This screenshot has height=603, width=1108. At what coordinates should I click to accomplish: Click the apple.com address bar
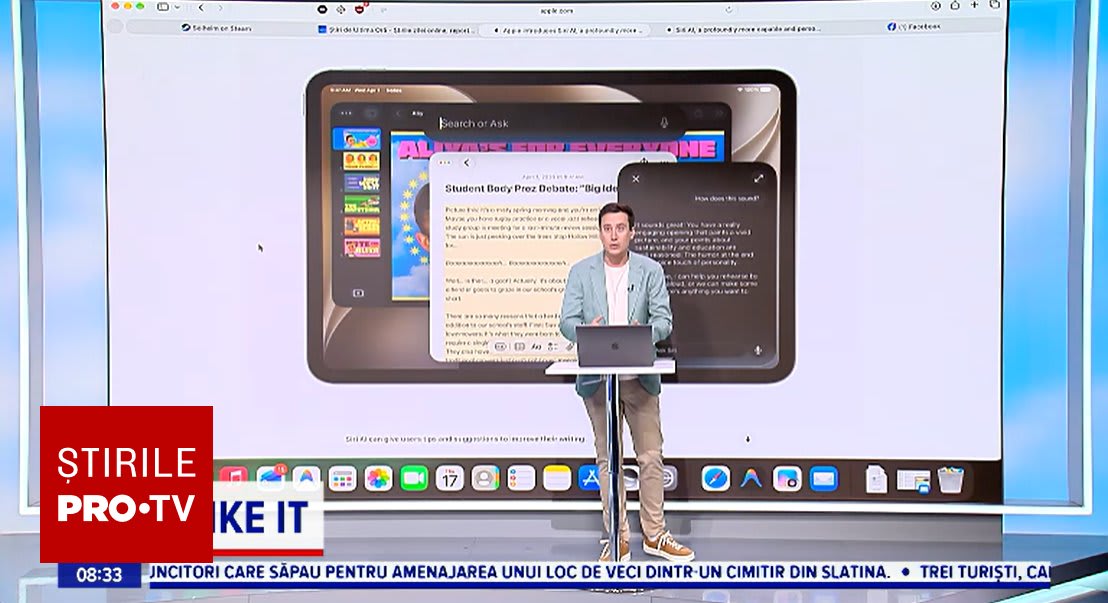tap(558, 10)
